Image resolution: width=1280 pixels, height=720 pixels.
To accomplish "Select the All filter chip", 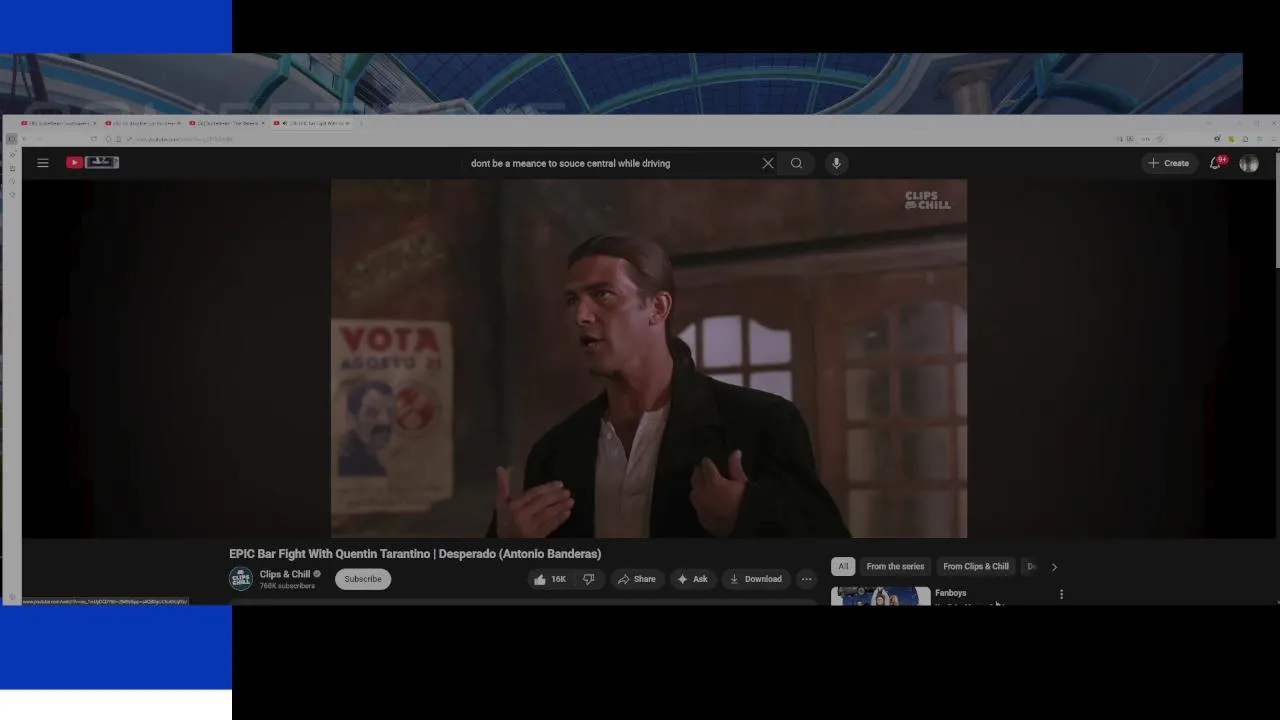I will click(x=843, y=566).
